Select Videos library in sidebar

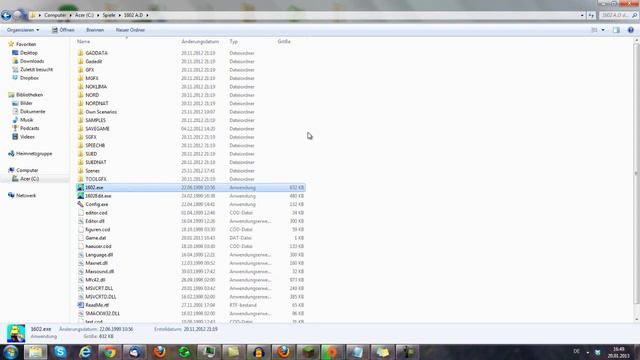27,137
